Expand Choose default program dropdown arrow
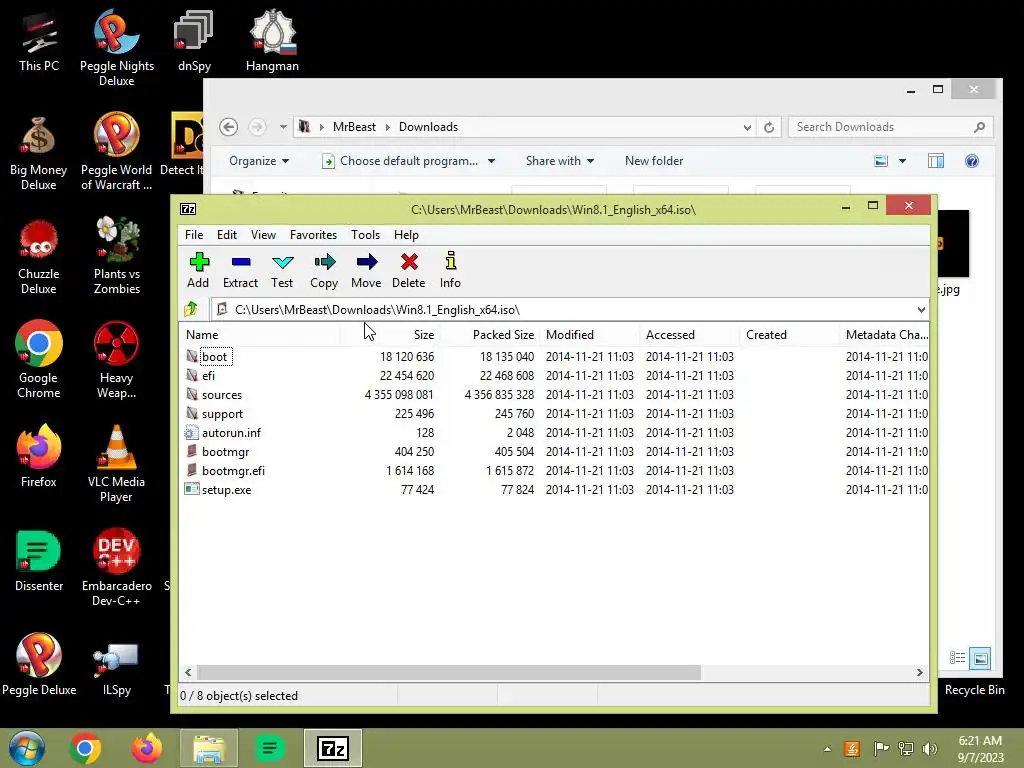1024x768 pixels. pyautogui.click(x=491, y=161)
